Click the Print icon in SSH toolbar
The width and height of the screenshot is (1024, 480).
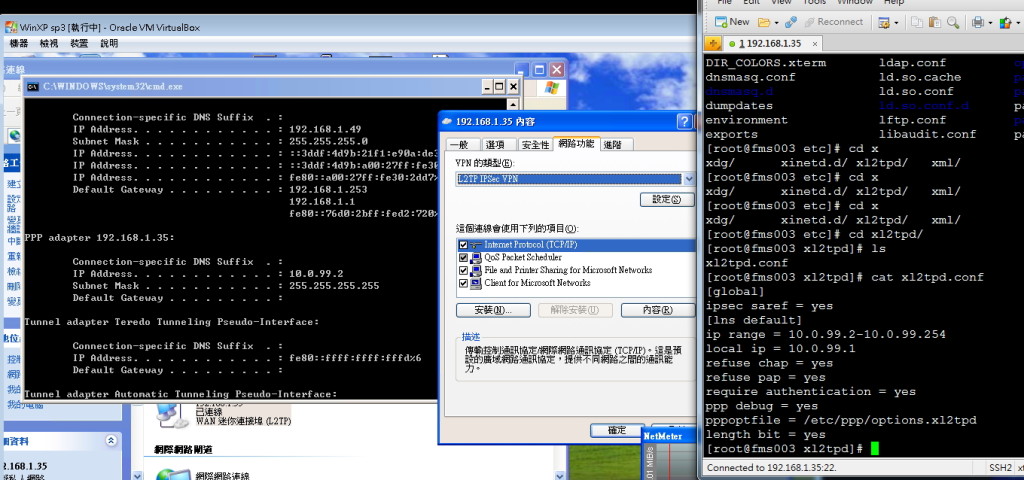tap(978, 22)
